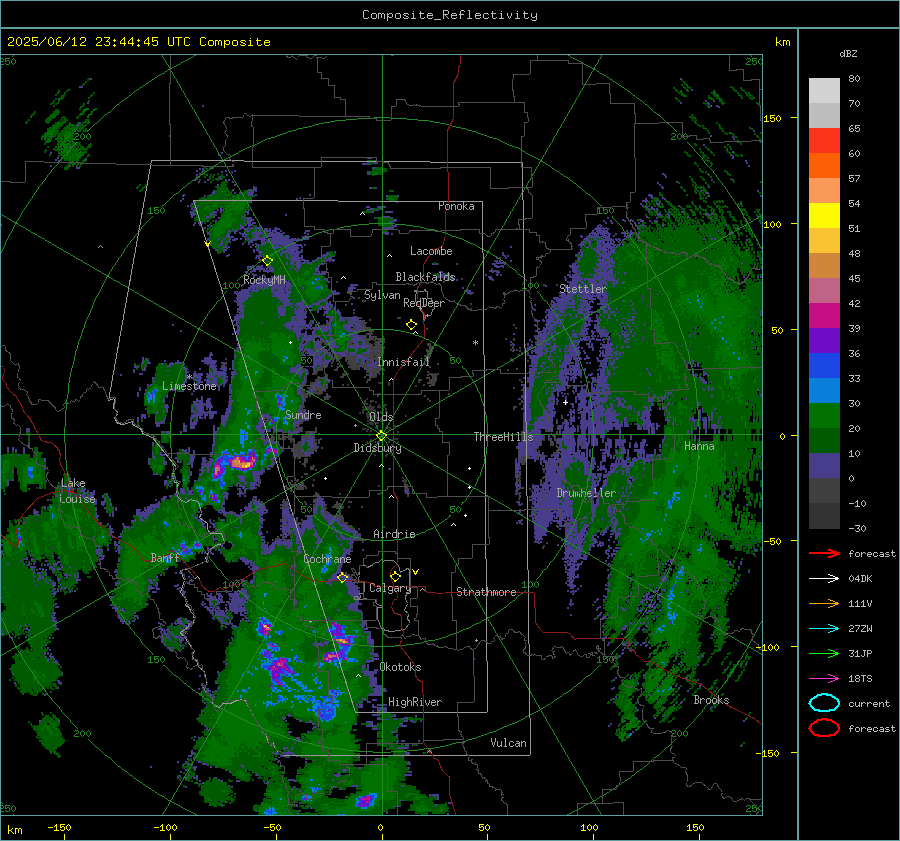Click the white asterisk marker east of Innisfail
This screenshot has width=900, height=841.
tap(475, 343)
